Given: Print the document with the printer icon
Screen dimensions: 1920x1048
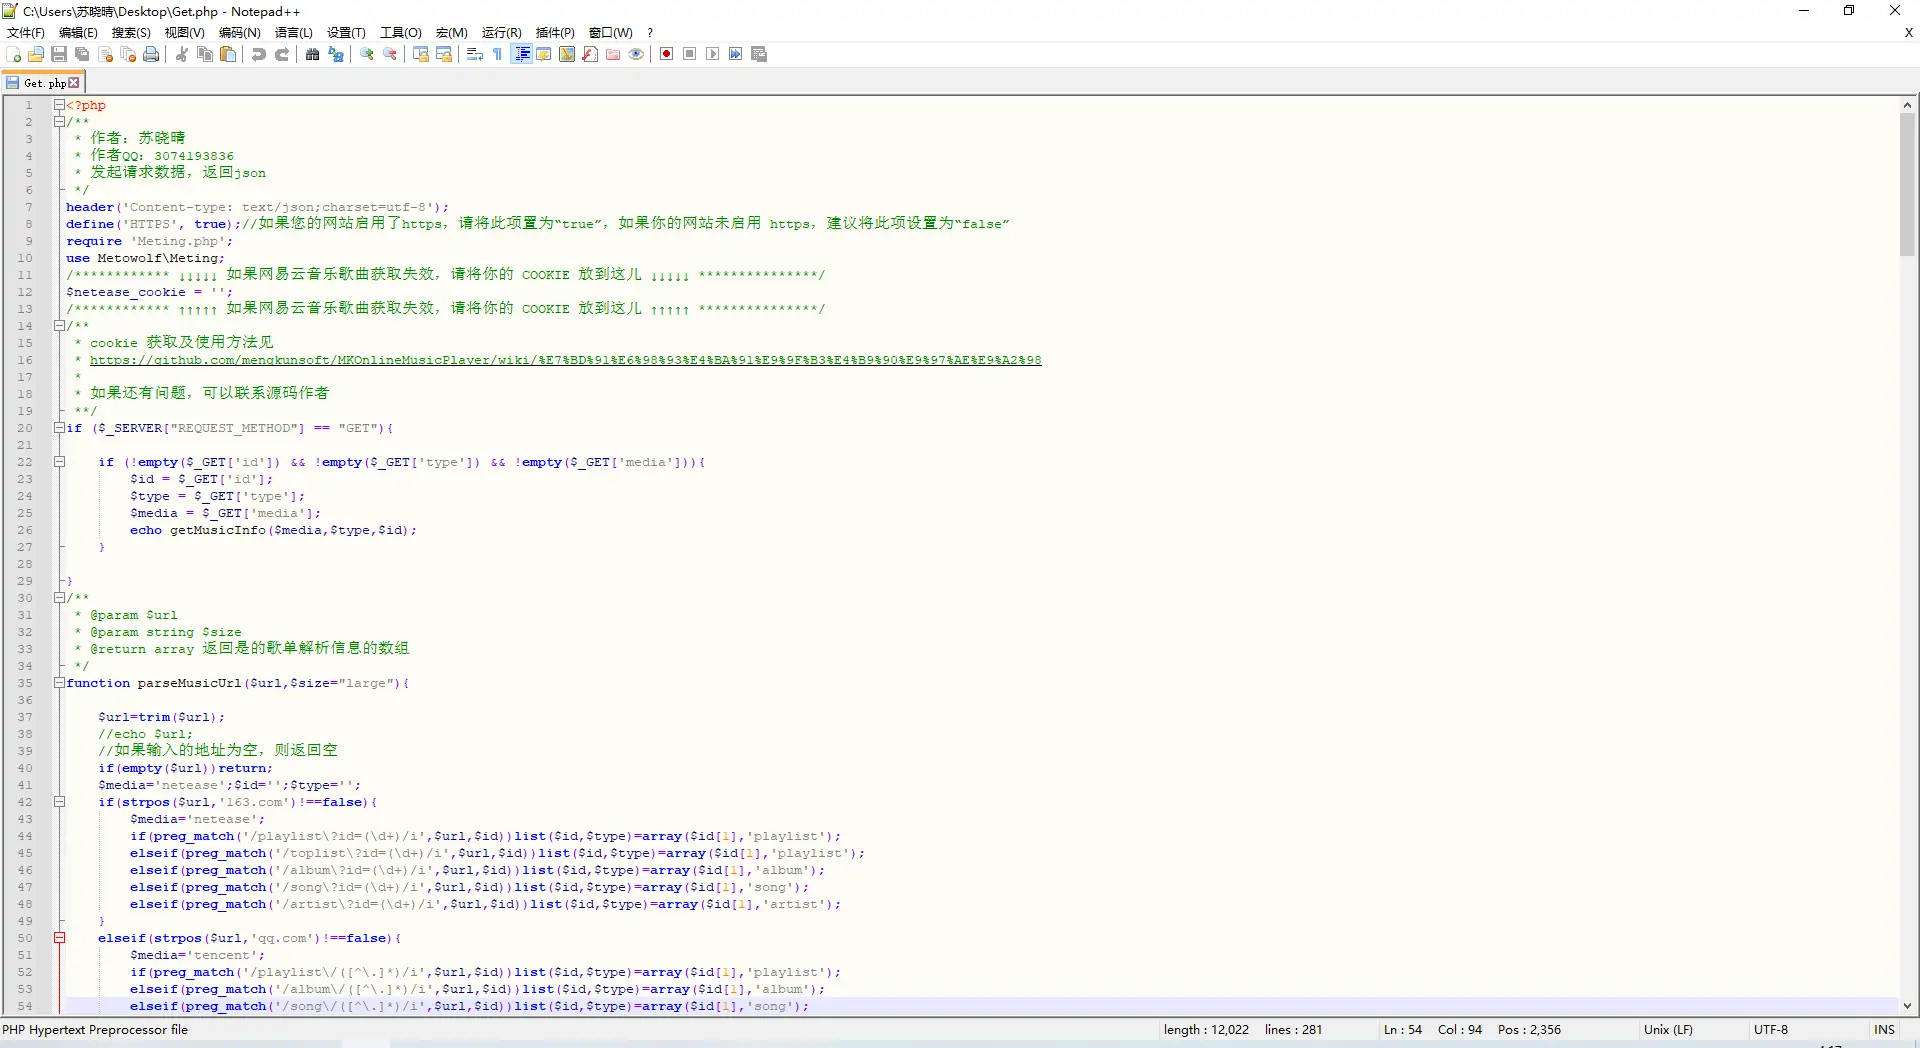Looking at the screenshot, I should pyautogui.click(x=151, y=54).
